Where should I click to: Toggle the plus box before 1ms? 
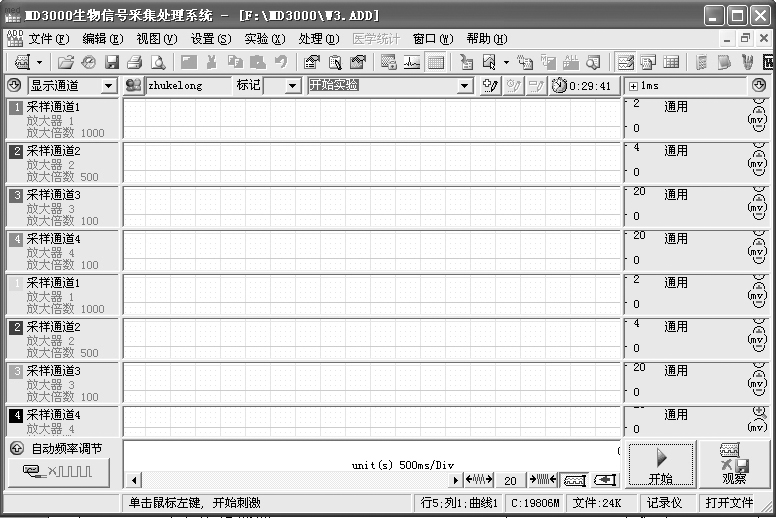[633, 86]
